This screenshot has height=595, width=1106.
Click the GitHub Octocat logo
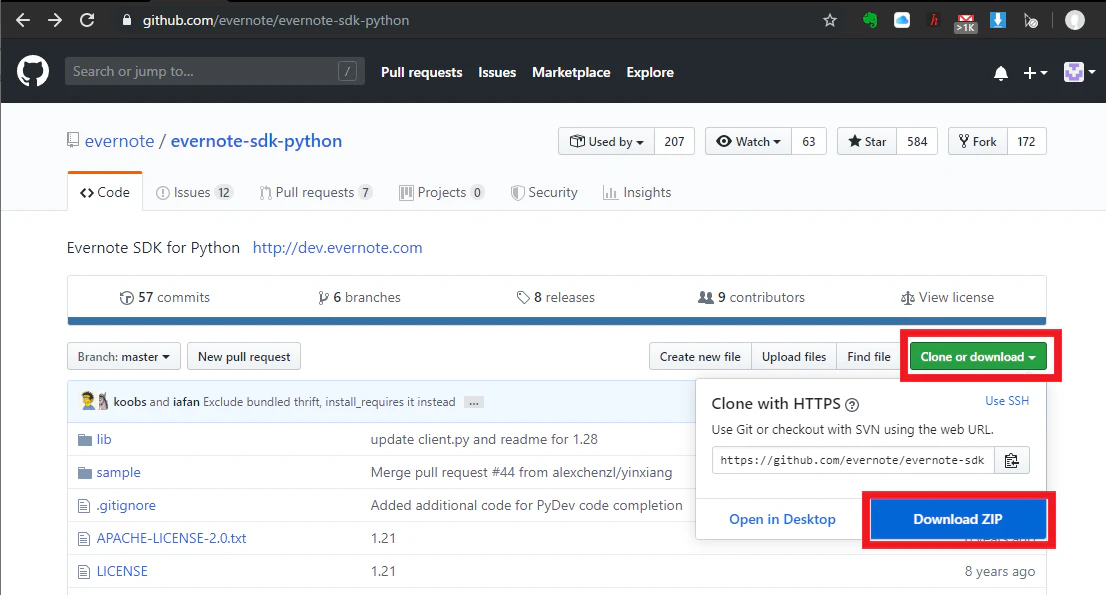pyautogui.click(x=33, y=72)
